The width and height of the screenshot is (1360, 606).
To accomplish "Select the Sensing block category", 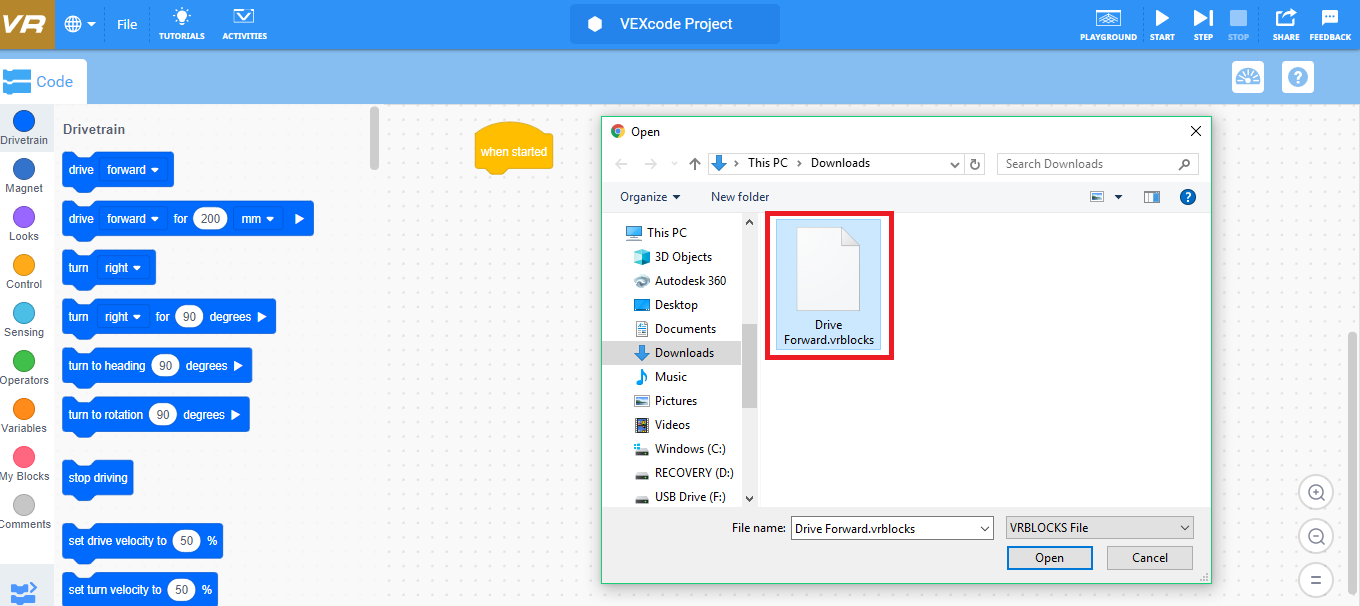I will (x=24, y=321).
